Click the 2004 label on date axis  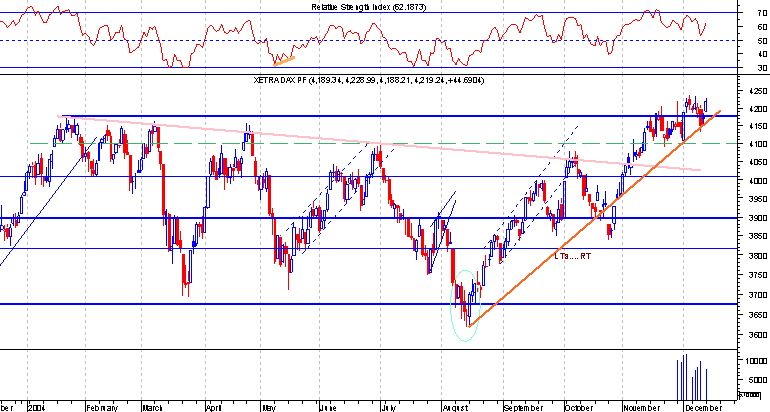[x=37, y=408]
